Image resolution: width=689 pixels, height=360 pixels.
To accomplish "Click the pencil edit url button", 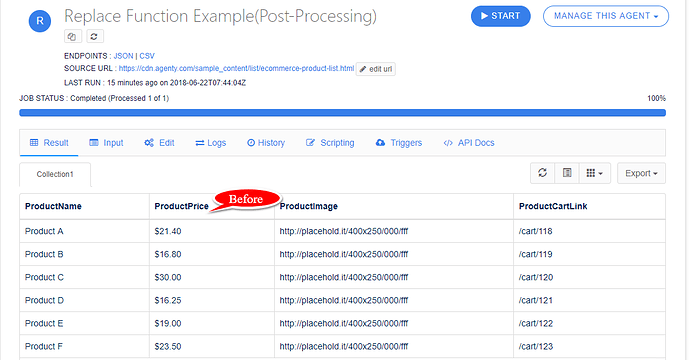I will pyautogui.click(x=376, y=69).
